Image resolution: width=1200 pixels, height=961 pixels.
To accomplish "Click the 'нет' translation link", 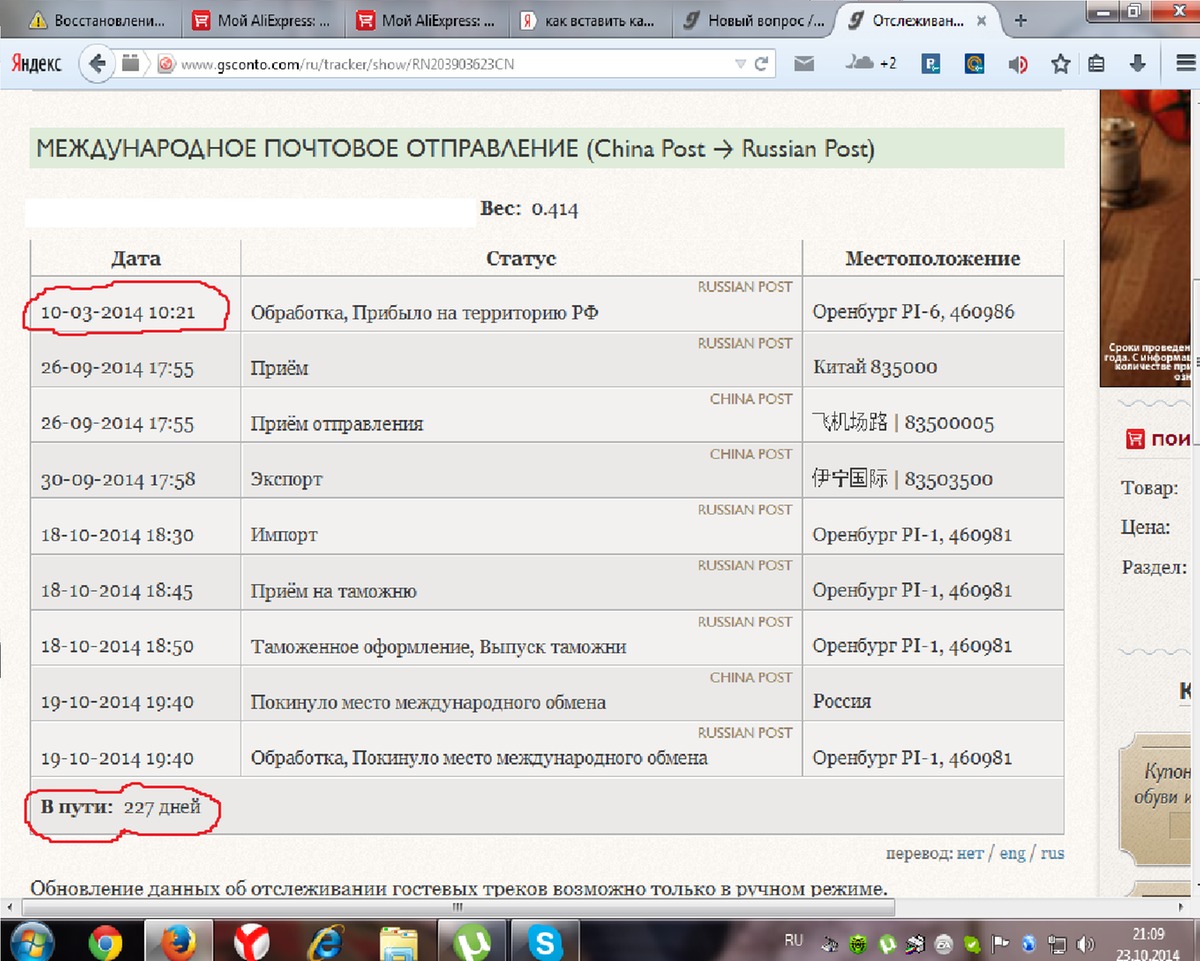I will [969, 853].
